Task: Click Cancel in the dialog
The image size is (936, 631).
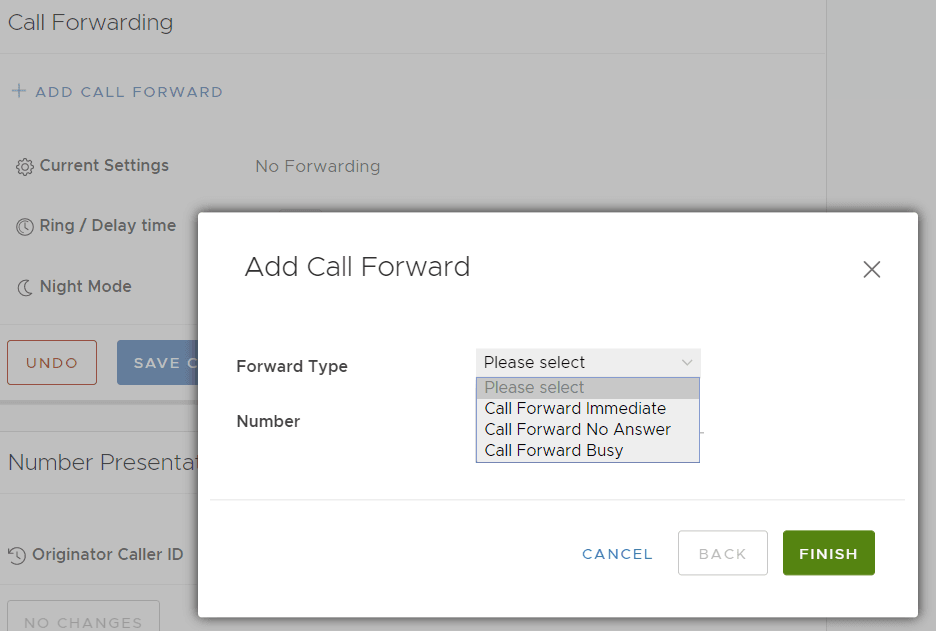Action: click(x=617, y=554)
